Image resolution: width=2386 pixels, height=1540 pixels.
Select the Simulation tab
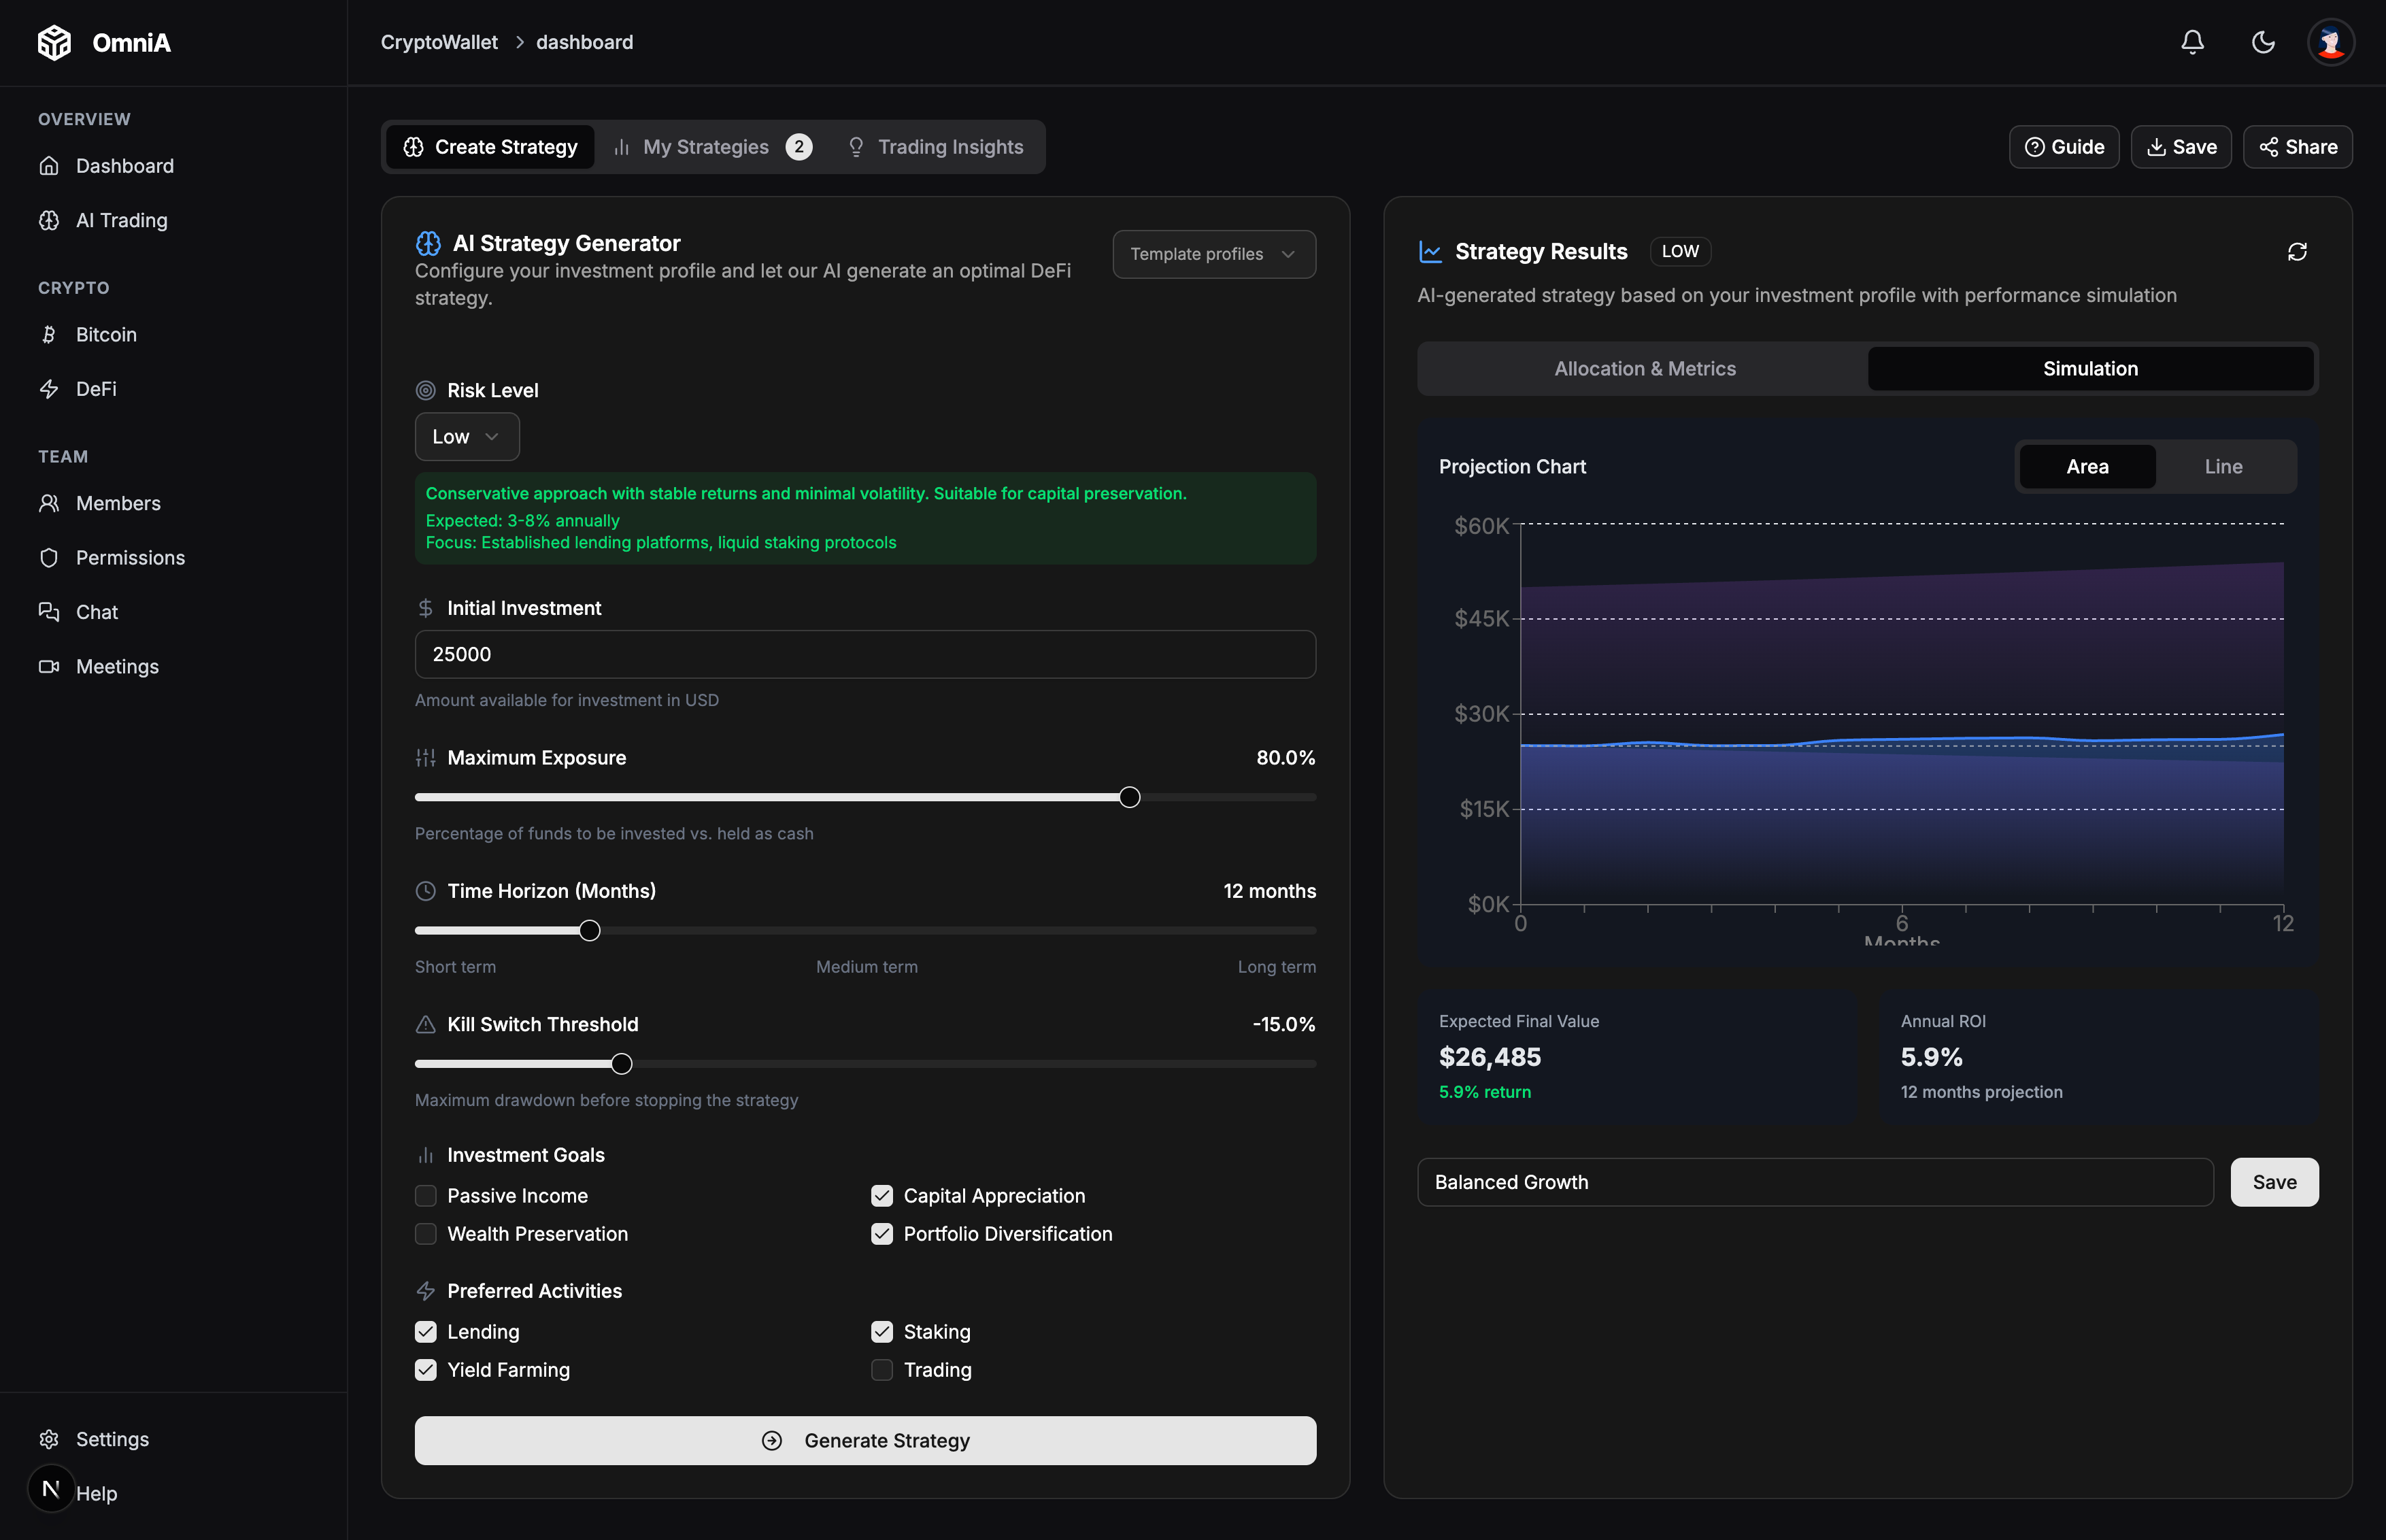click(x=2090, y=369)
